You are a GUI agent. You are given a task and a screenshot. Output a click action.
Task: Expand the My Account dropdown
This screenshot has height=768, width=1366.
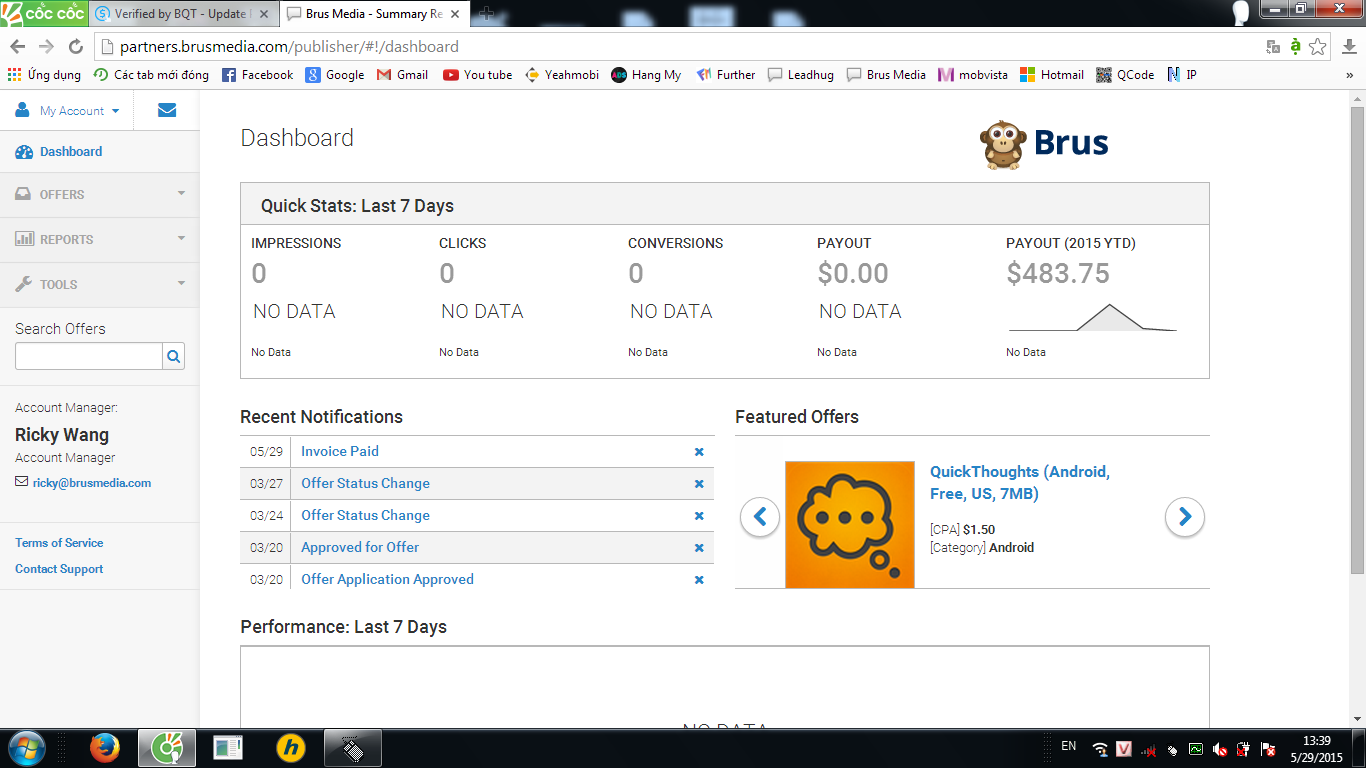67,111
